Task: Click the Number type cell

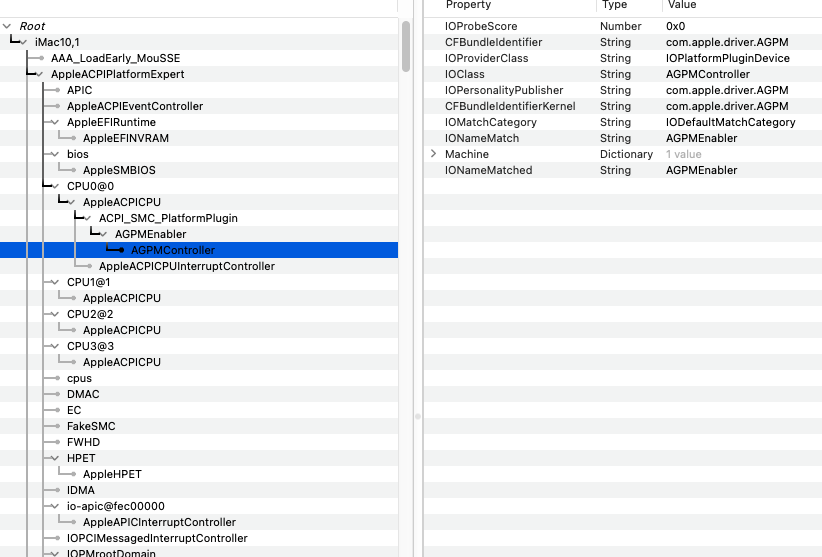Action: tap(620, 26)
